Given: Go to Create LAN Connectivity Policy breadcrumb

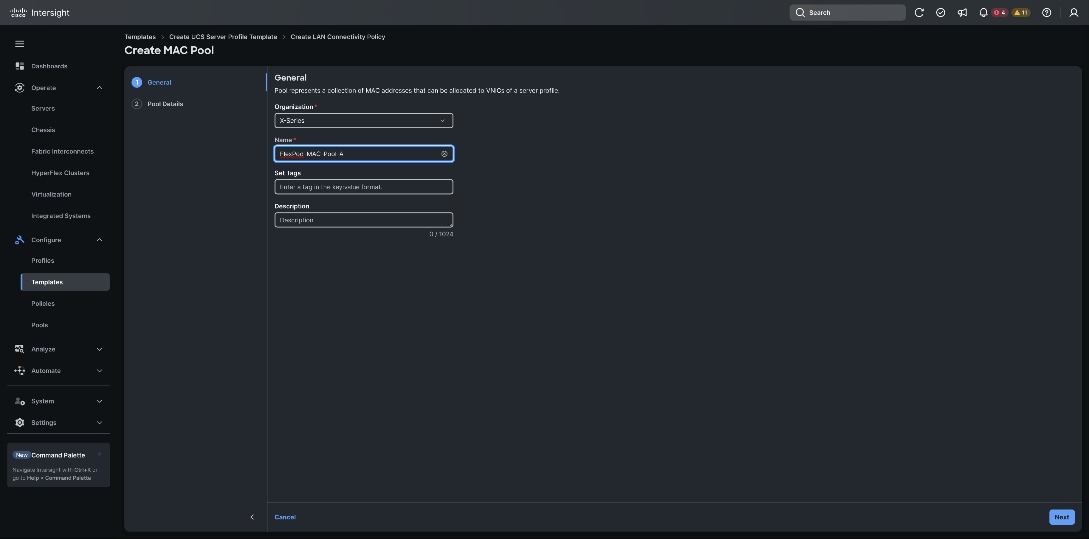Looking at the screenshot, I should pos(338,37).
